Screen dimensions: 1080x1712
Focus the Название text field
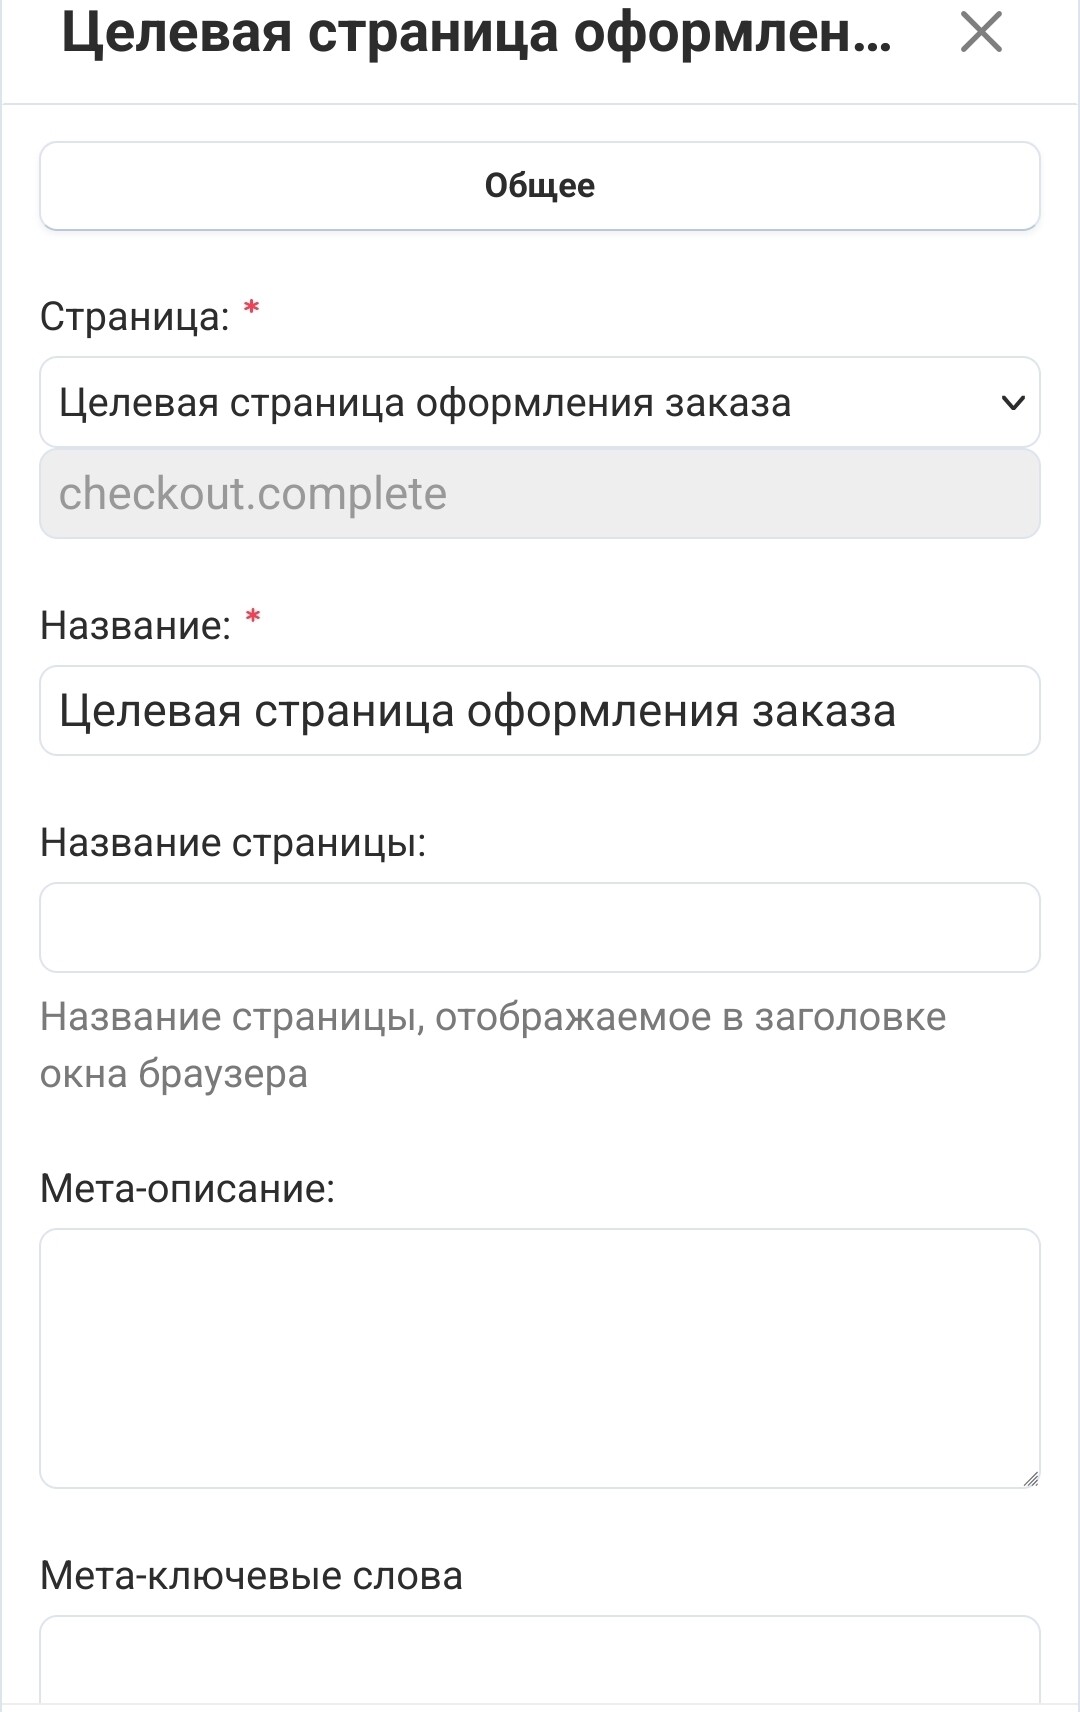pyautogui.click(x=540, y=711)
